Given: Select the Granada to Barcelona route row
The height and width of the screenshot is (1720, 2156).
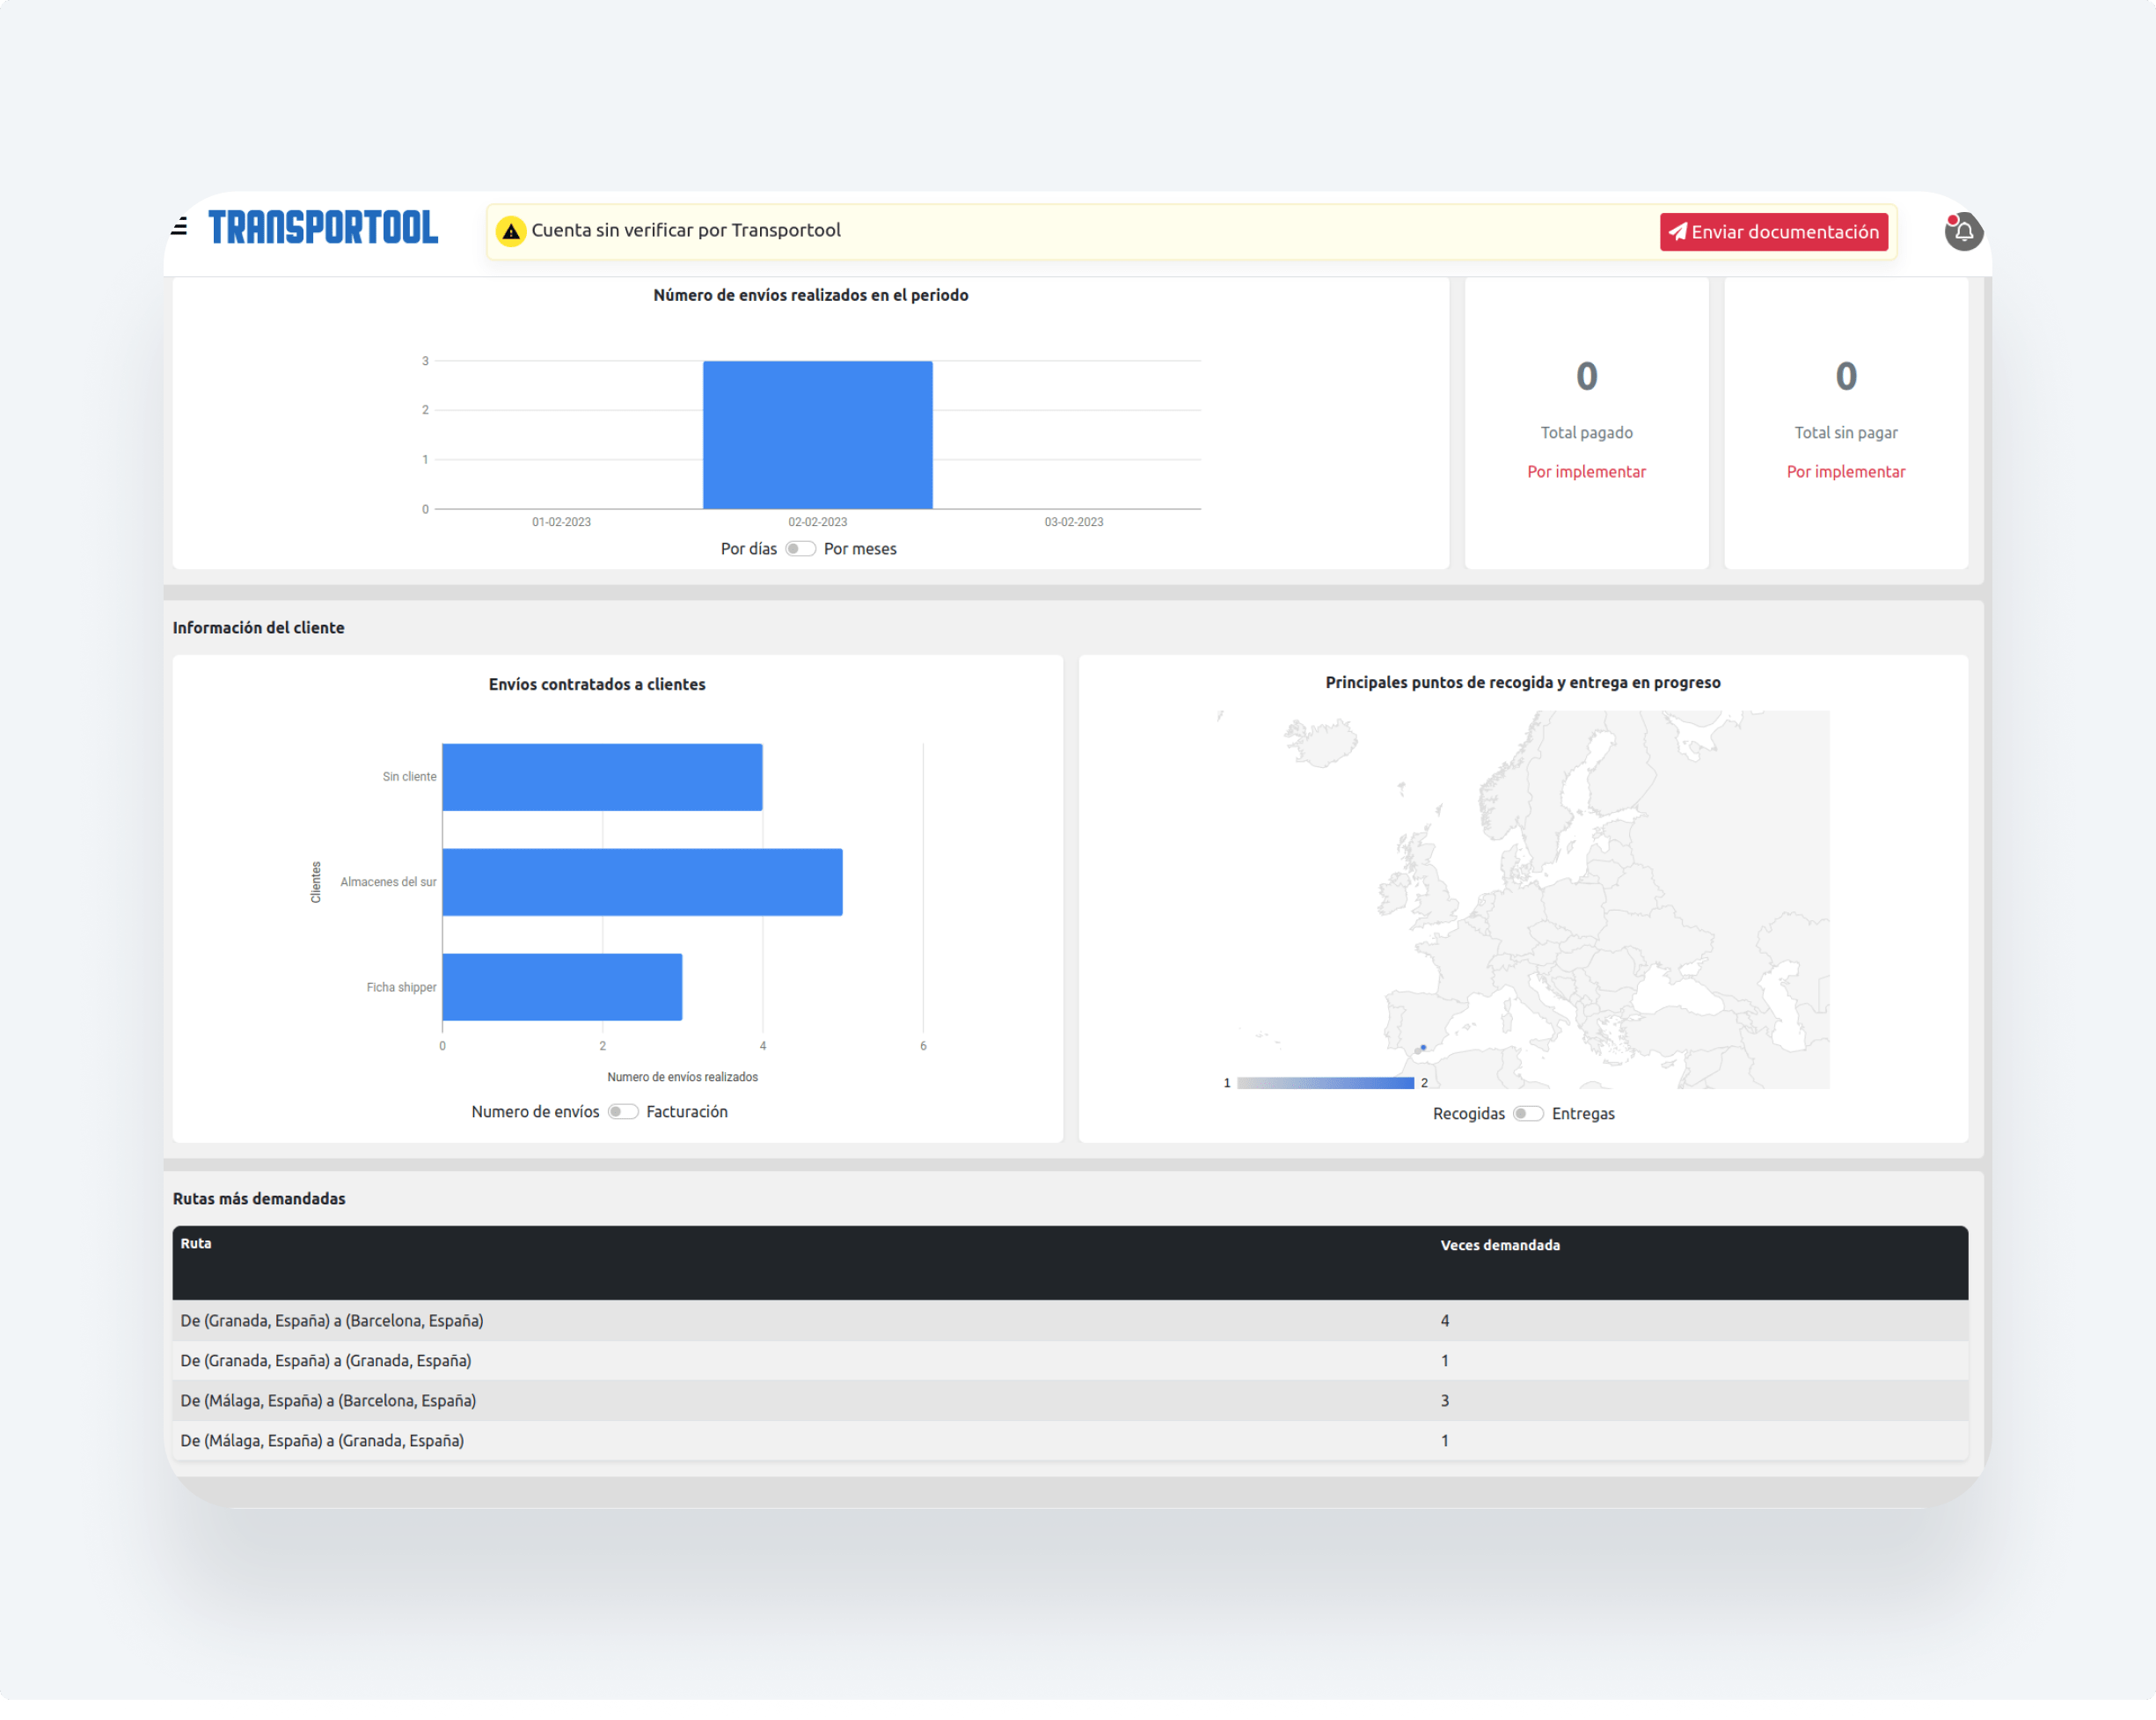Looking at the screenshot, I should pyautogui.click(x=332, y=1321).
